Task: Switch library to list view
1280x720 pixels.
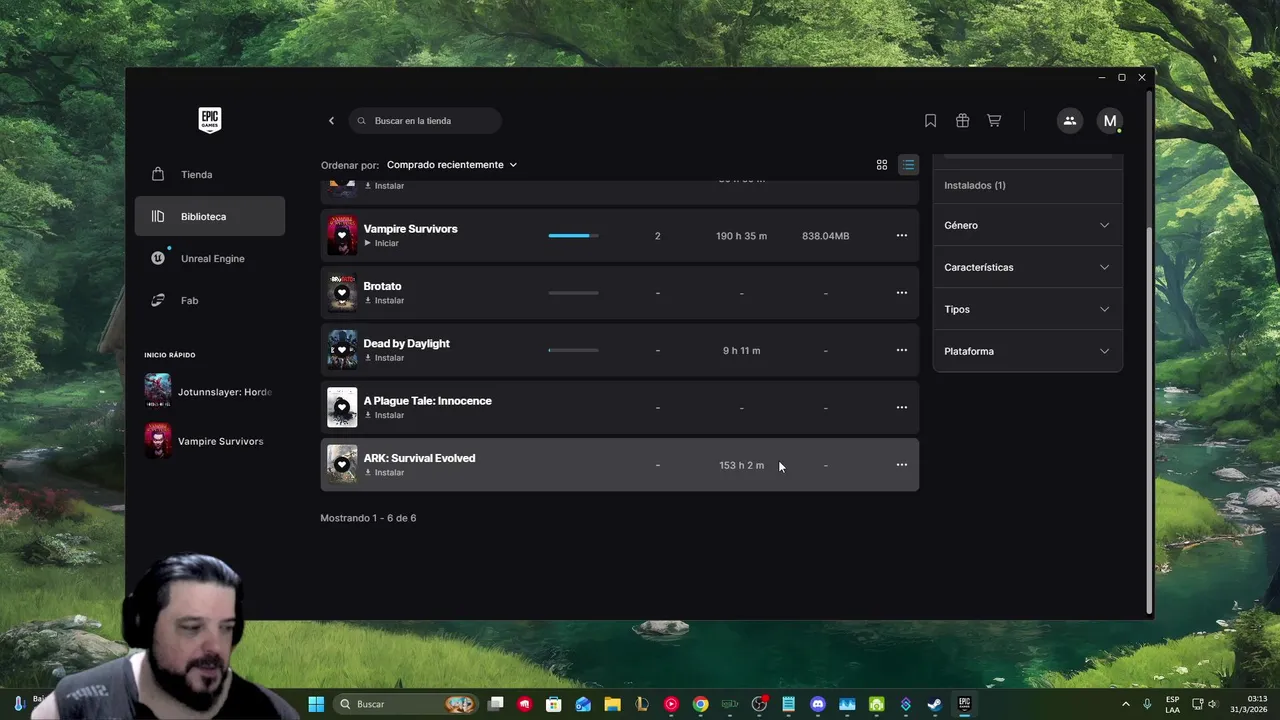Action: [x=908, y=165]
